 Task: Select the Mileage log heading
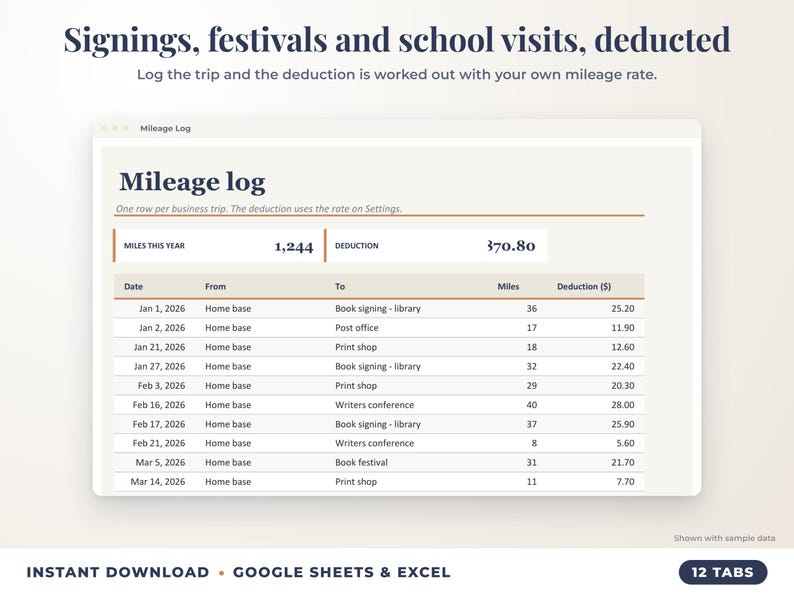(192, 182)
